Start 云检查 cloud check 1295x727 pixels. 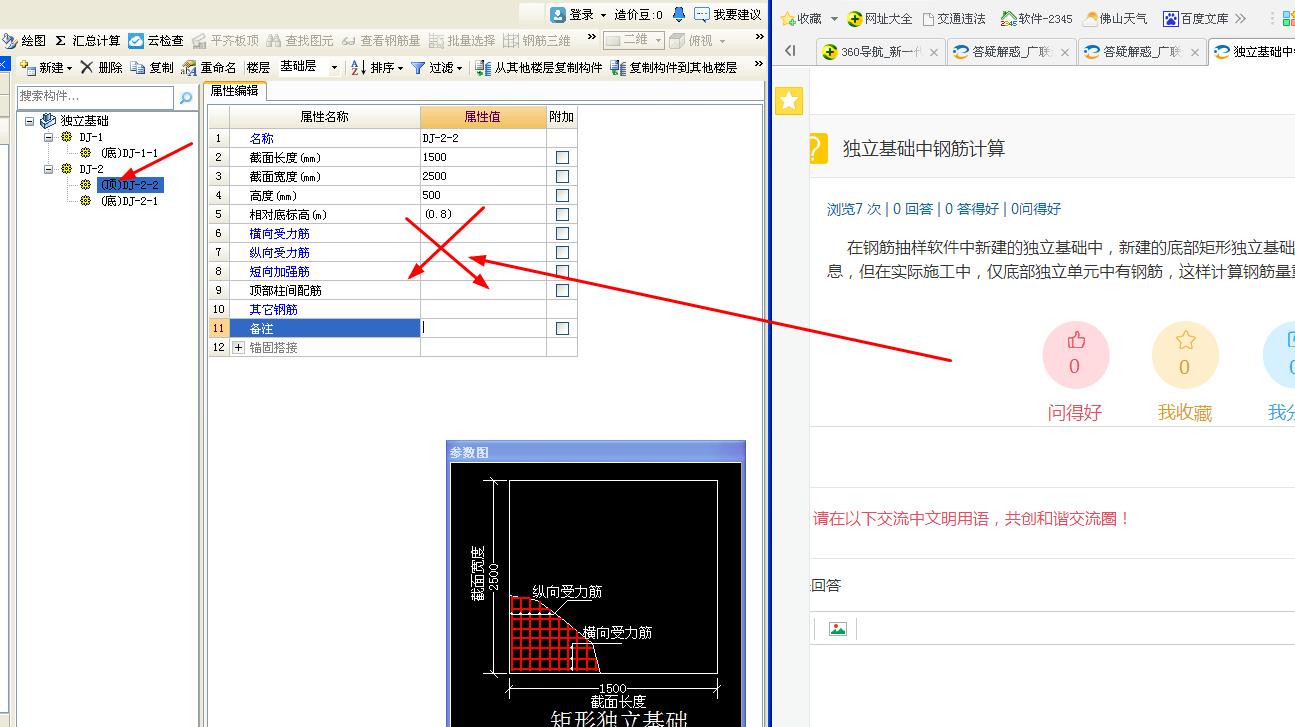156,40
